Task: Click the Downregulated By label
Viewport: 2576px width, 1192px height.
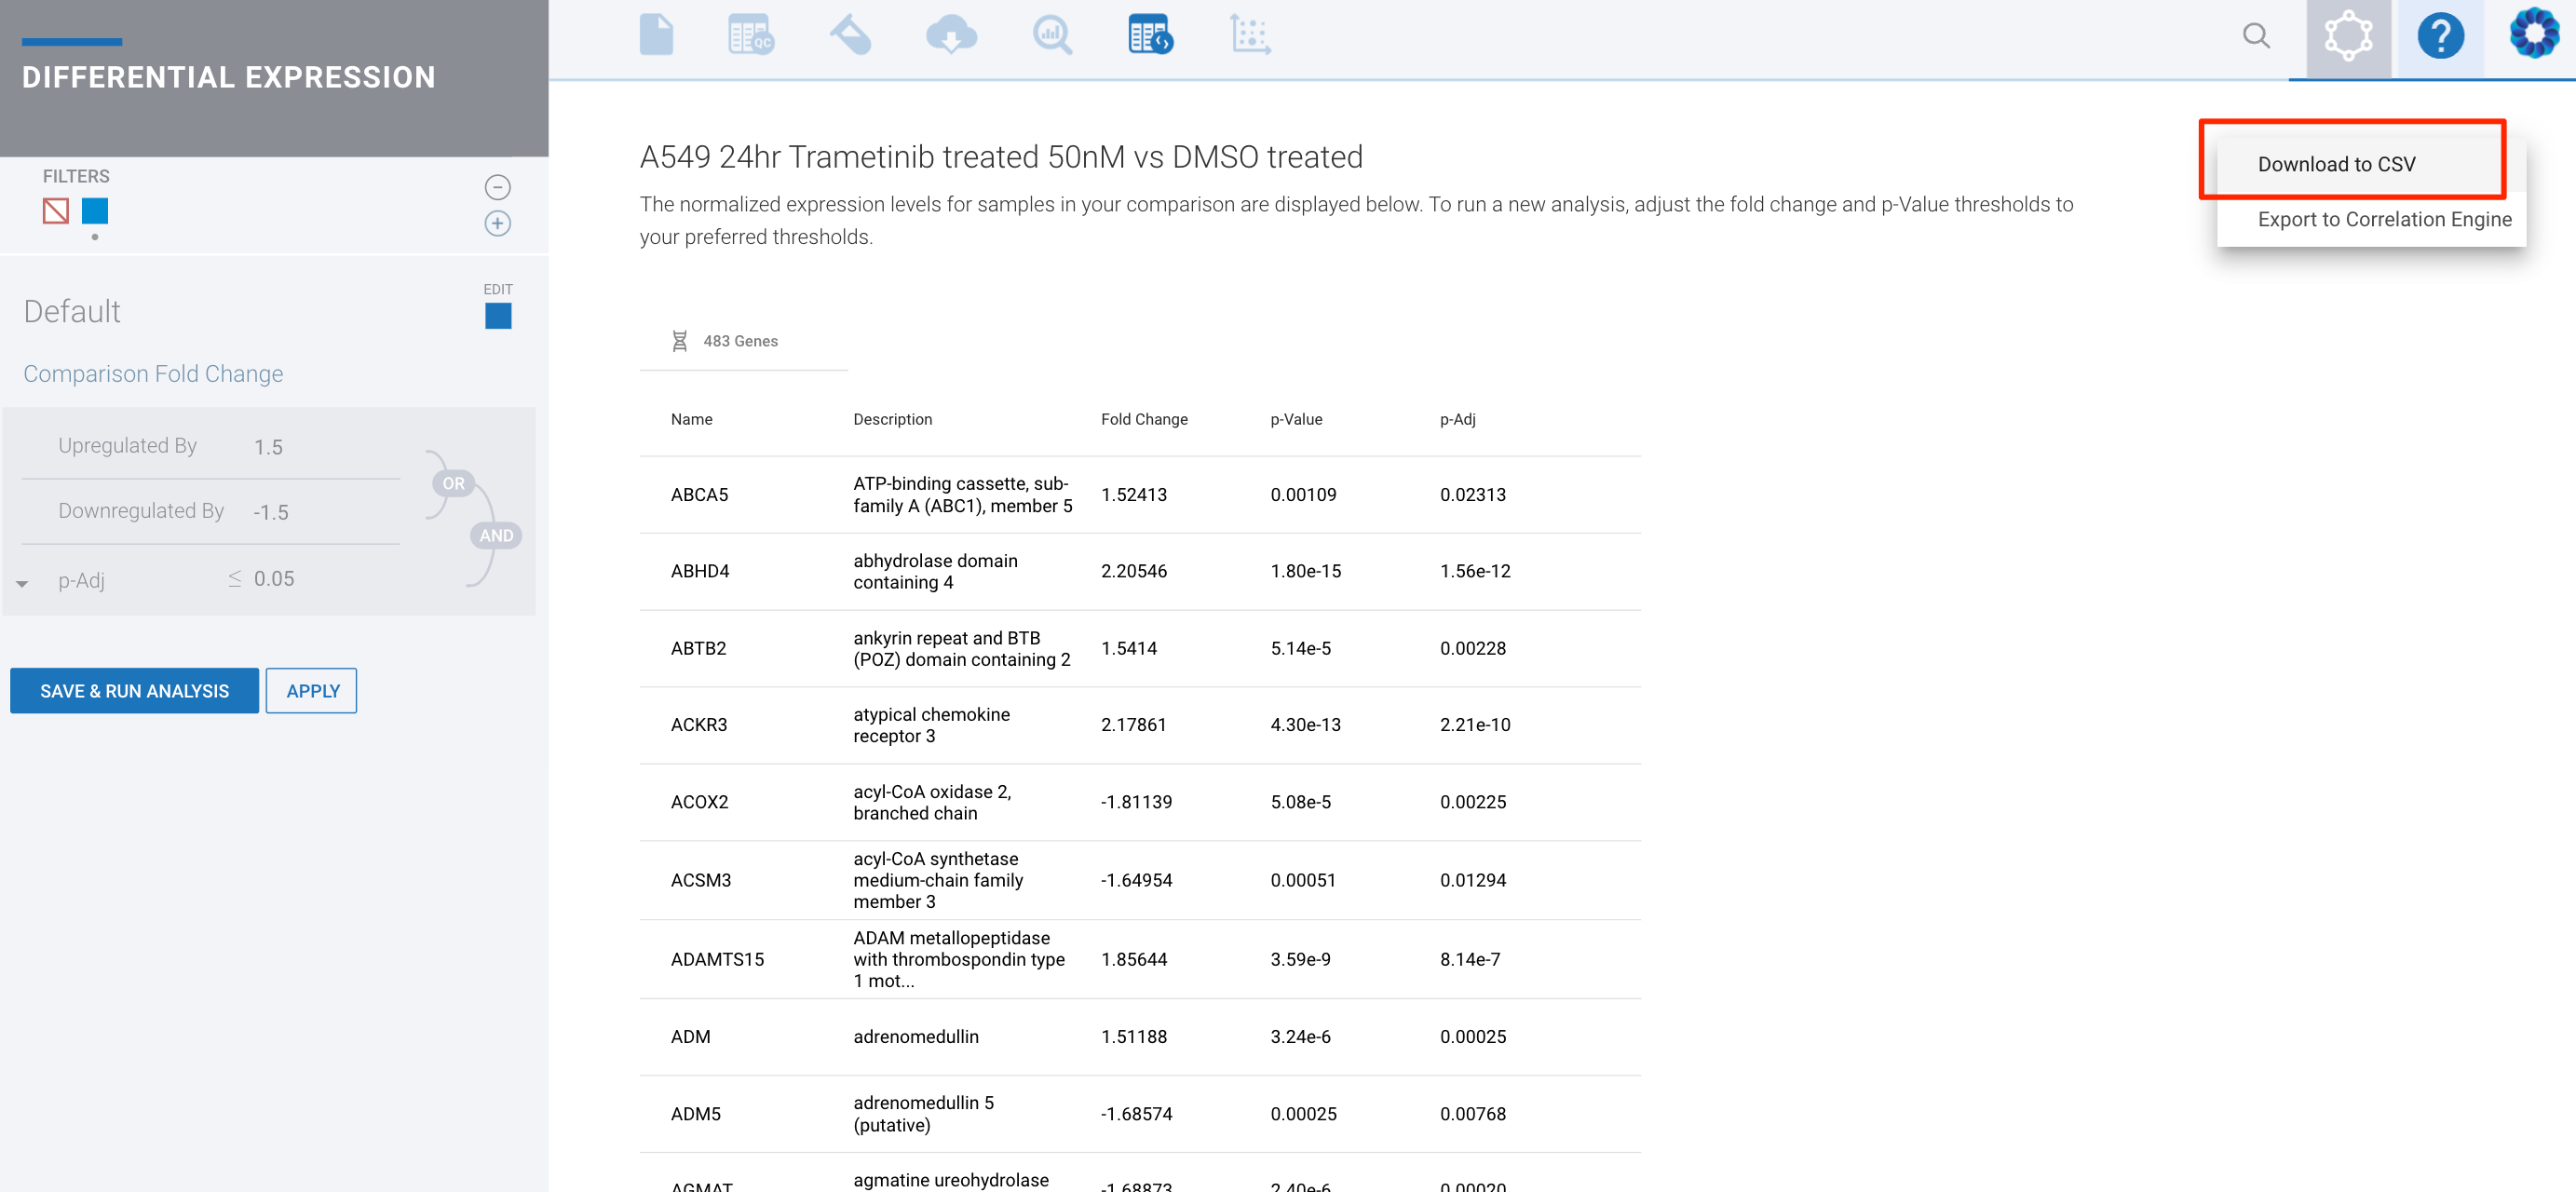Action: click(x=141, y=510)
